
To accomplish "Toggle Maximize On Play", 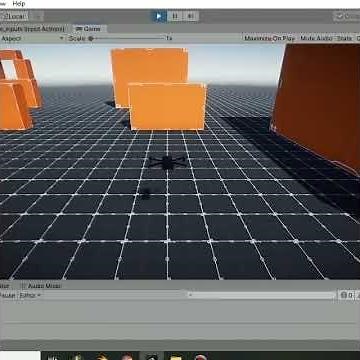I will point(269,38).
